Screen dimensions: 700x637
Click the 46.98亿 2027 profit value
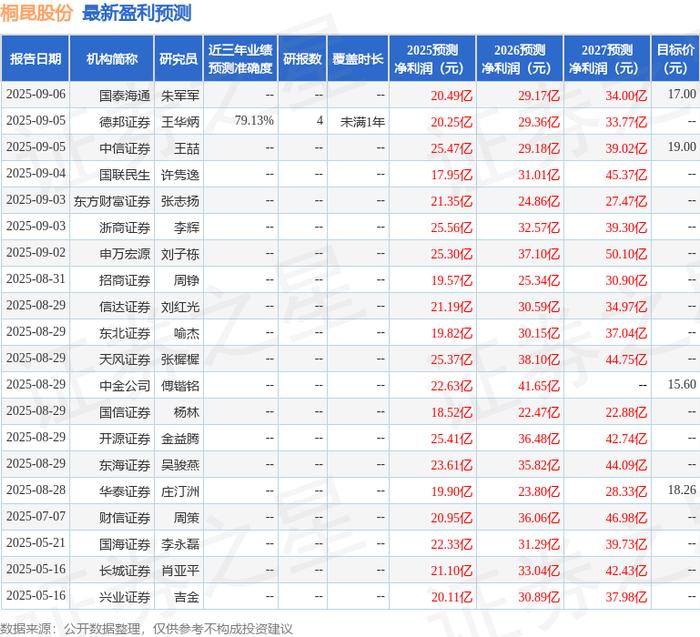coord(626,518)
